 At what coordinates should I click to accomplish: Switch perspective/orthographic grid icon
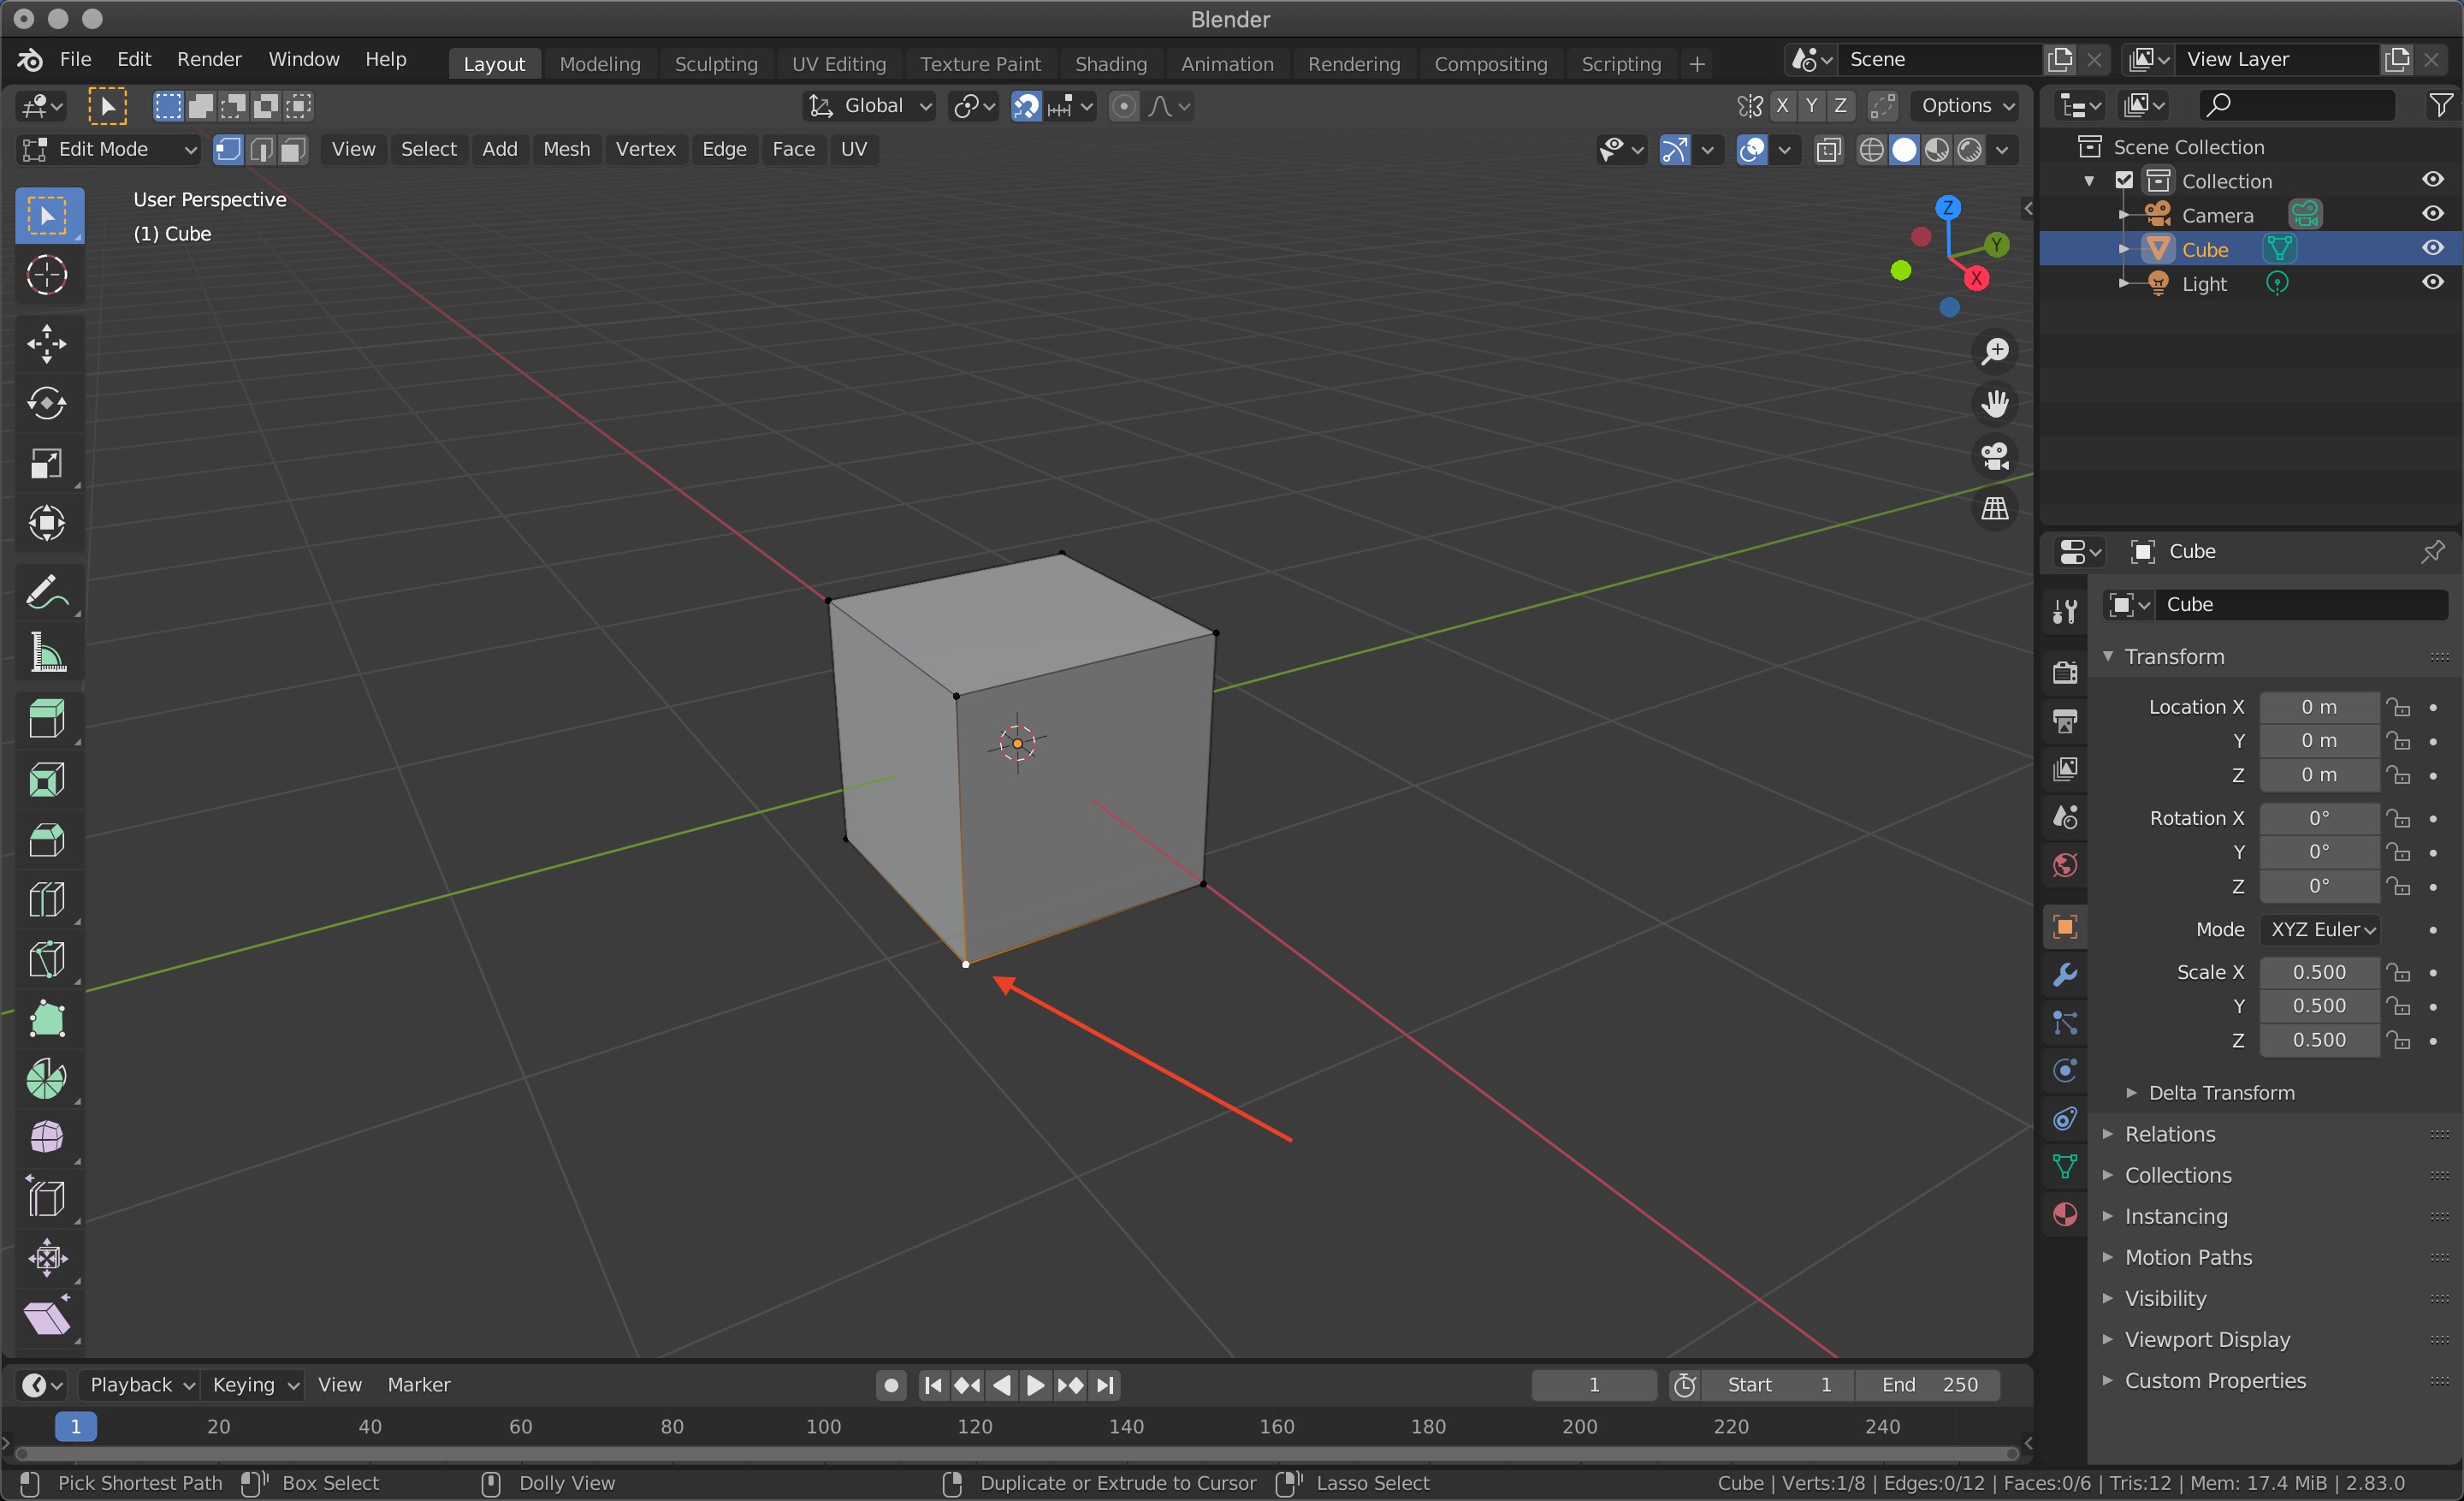click(1995, 508)
